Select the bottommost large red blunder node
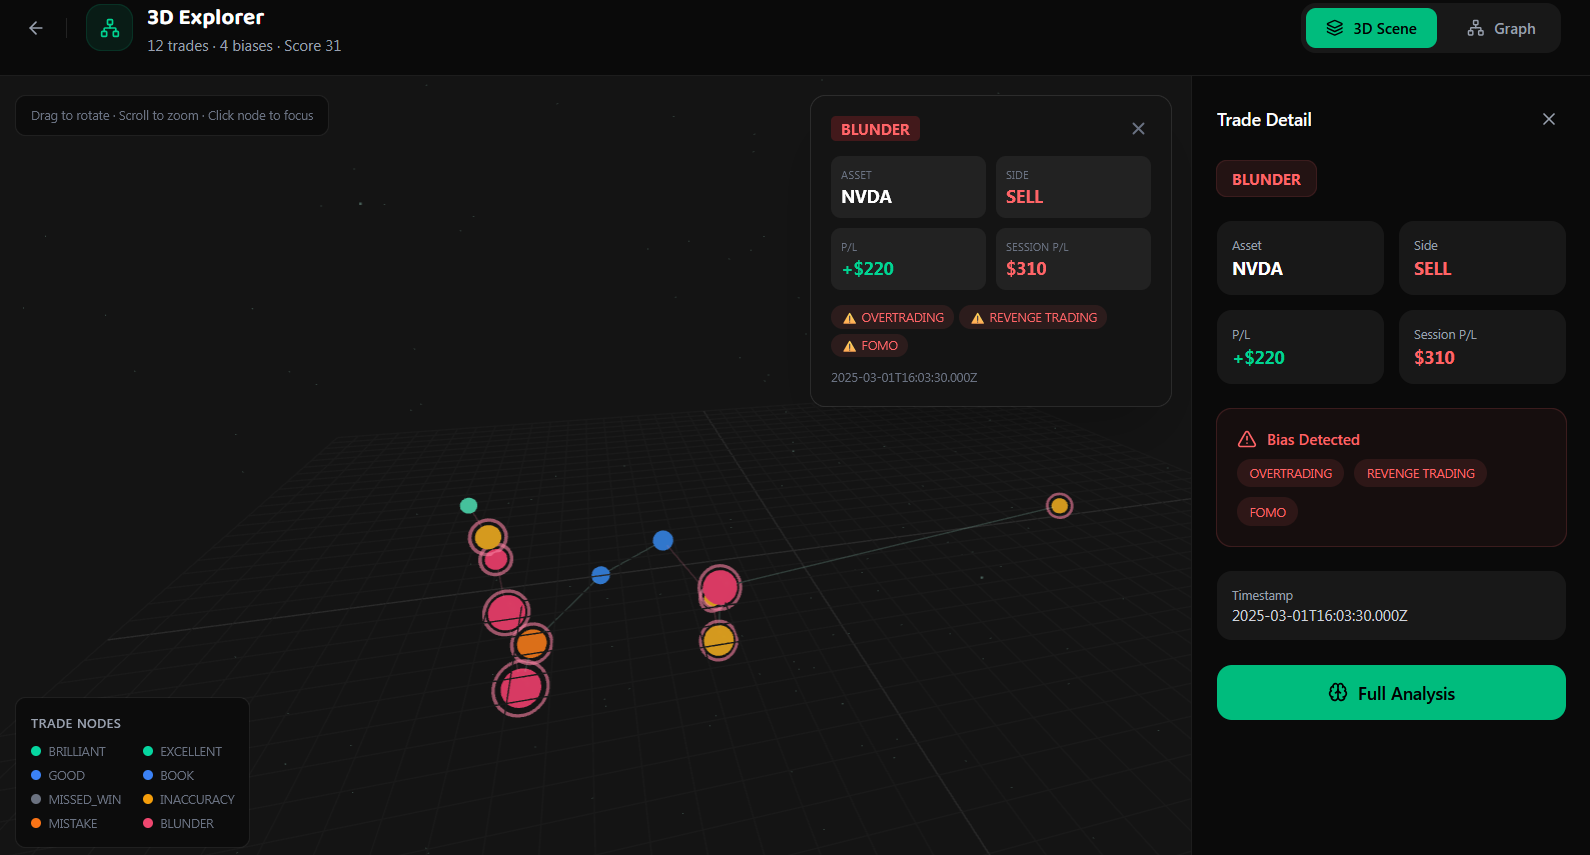This screenshot has height=855, width=1590. point(520,688)
